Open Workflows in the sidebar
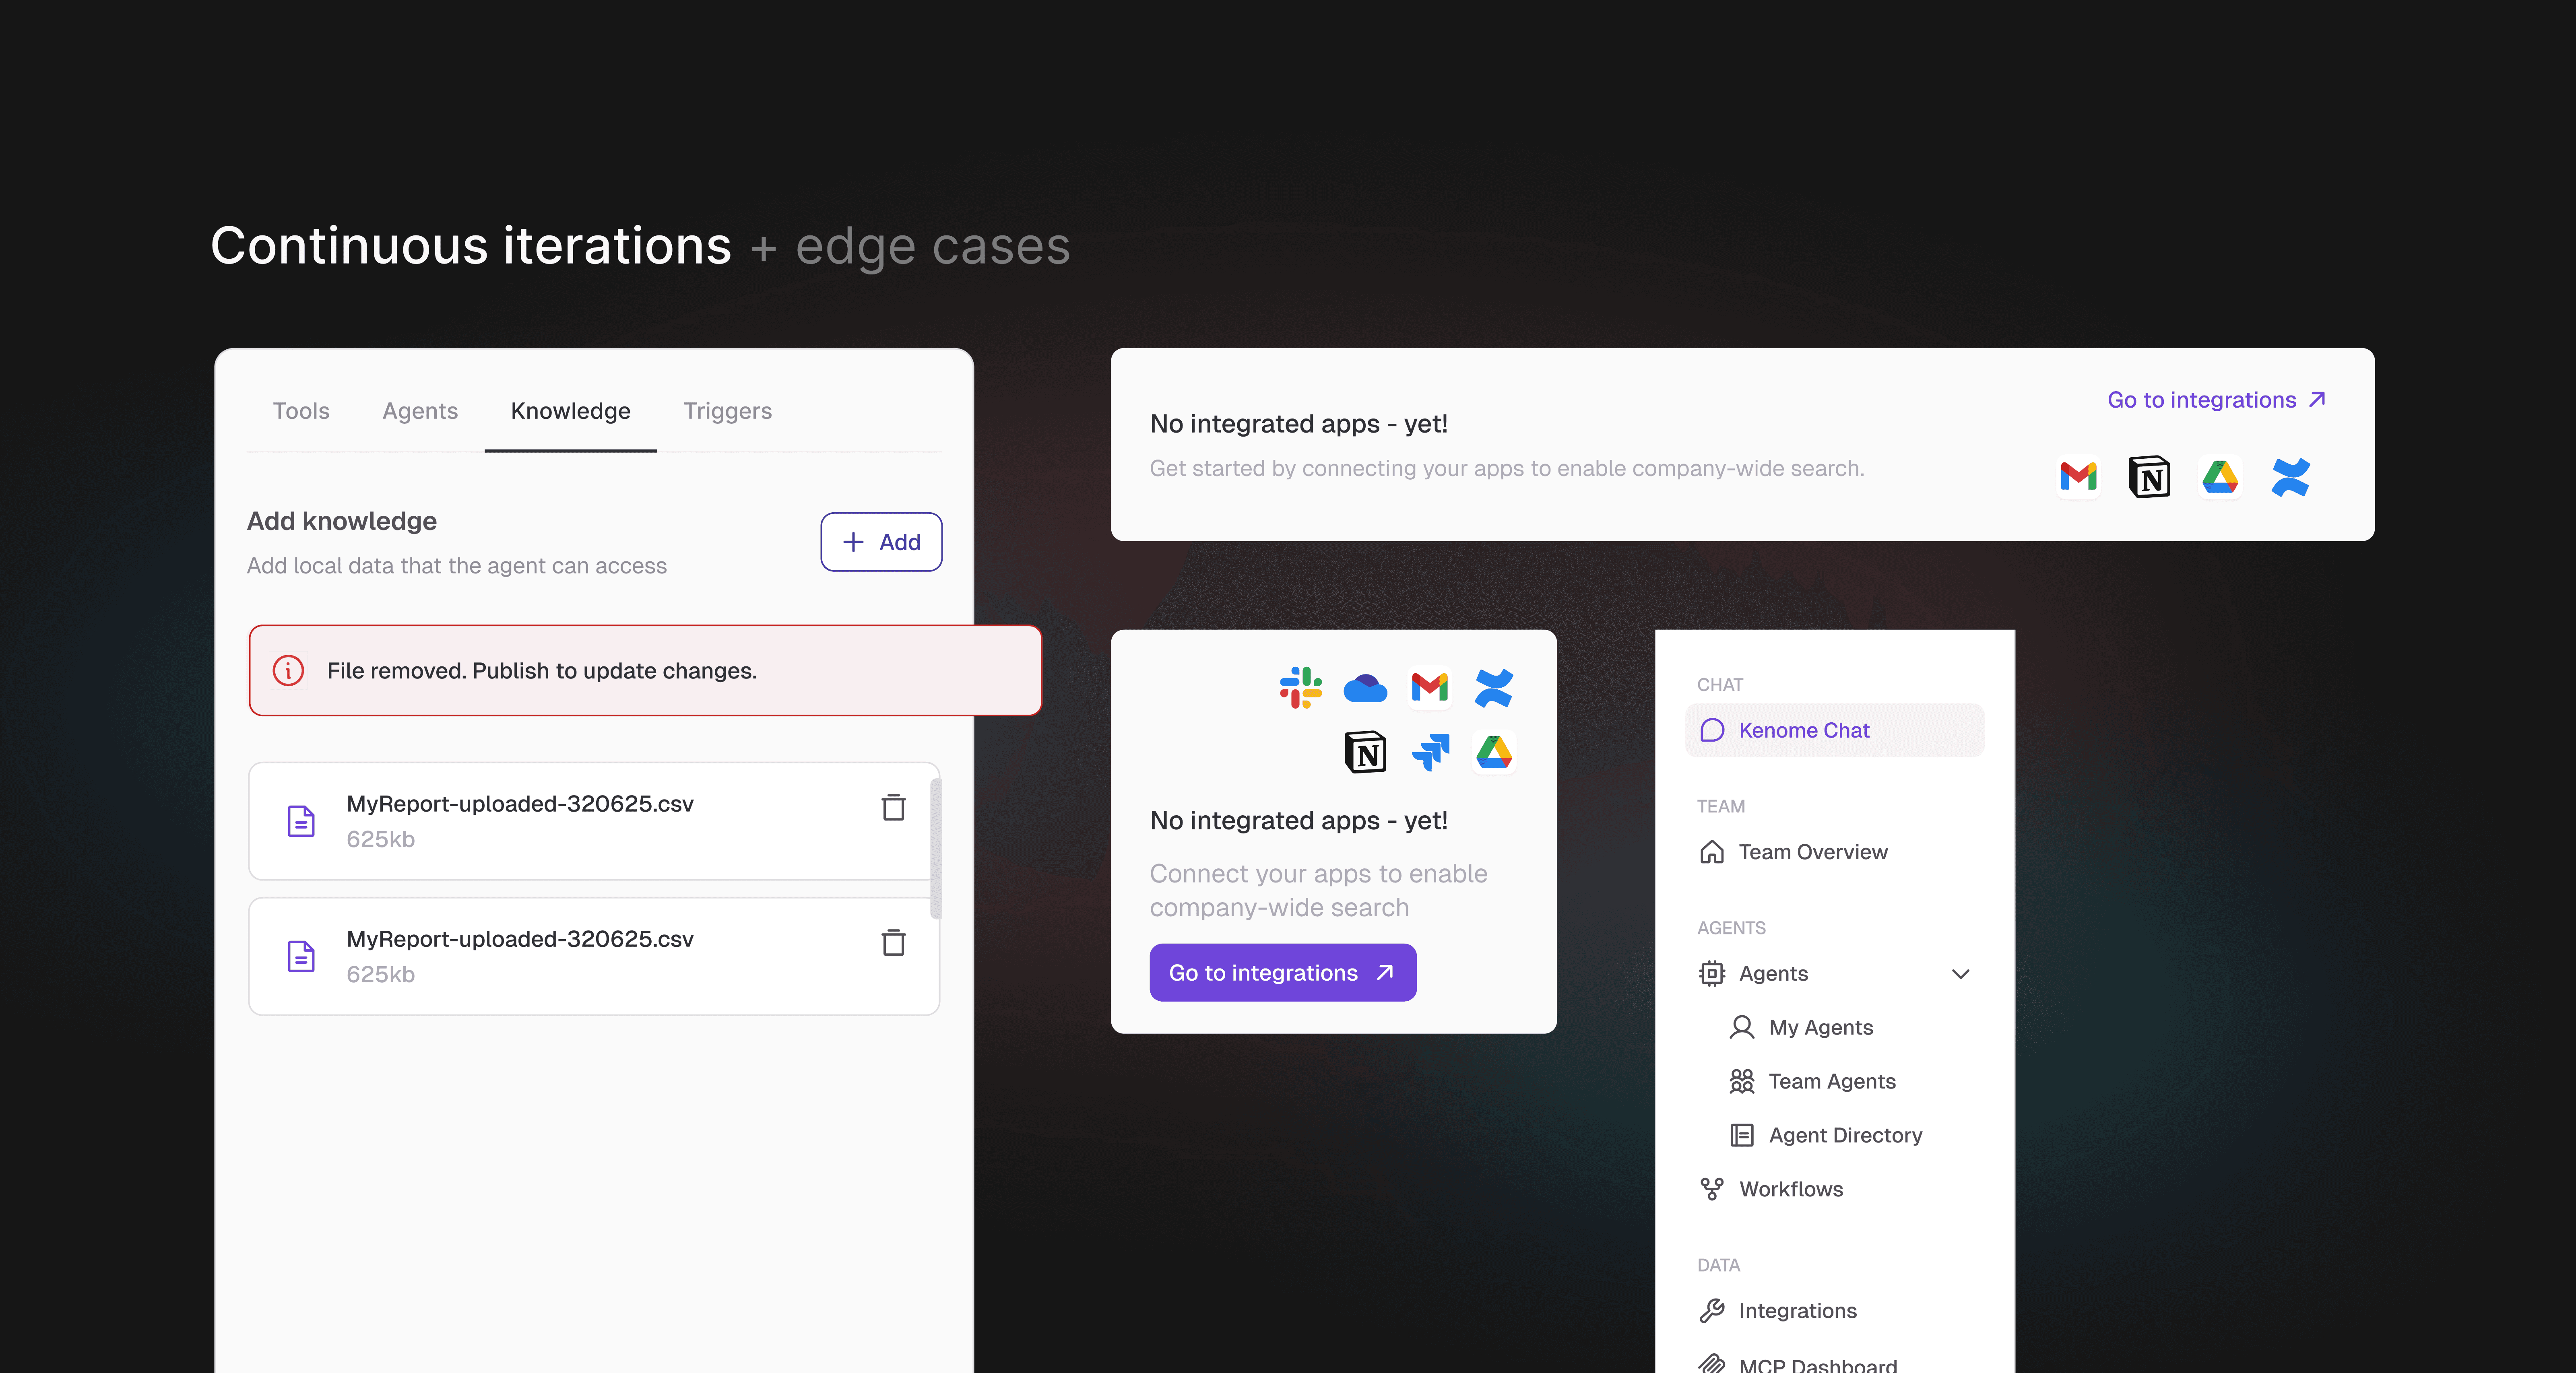The height and width of the screenshot is (1373, 2576). [x=1790, y=1190]
